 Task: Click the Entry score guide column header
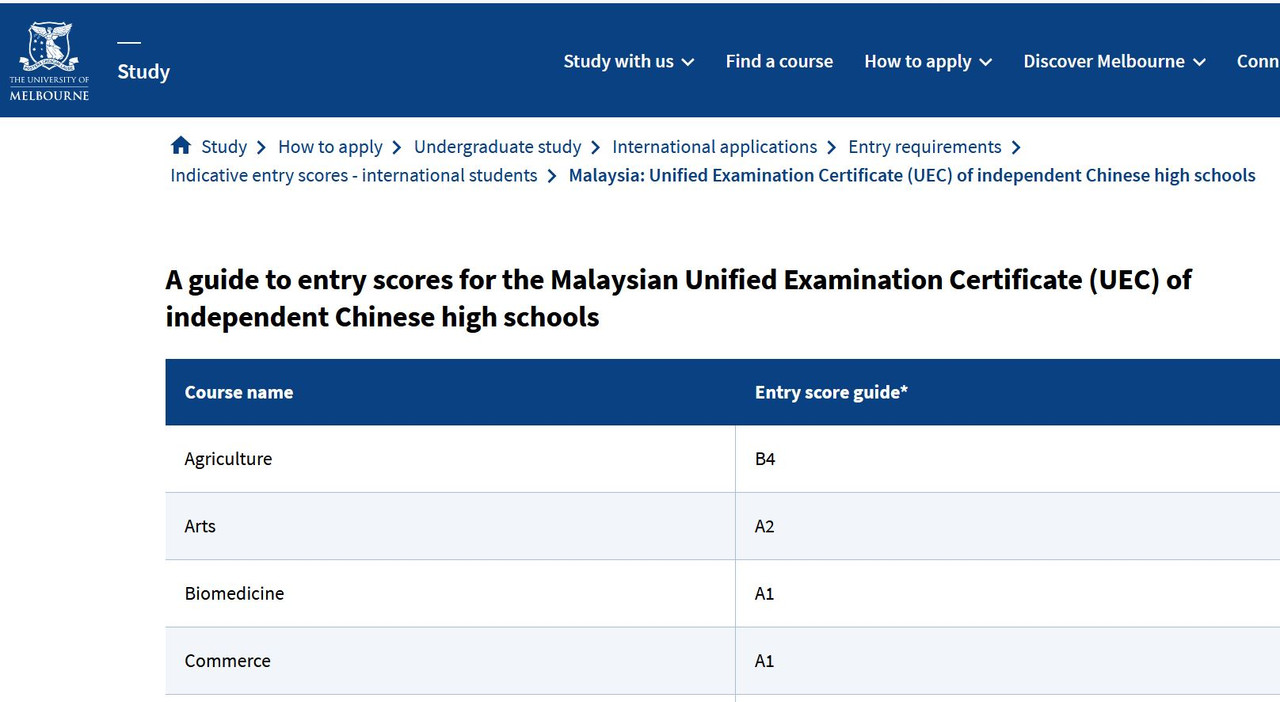pyautogui.click(x=1008, y=392)
